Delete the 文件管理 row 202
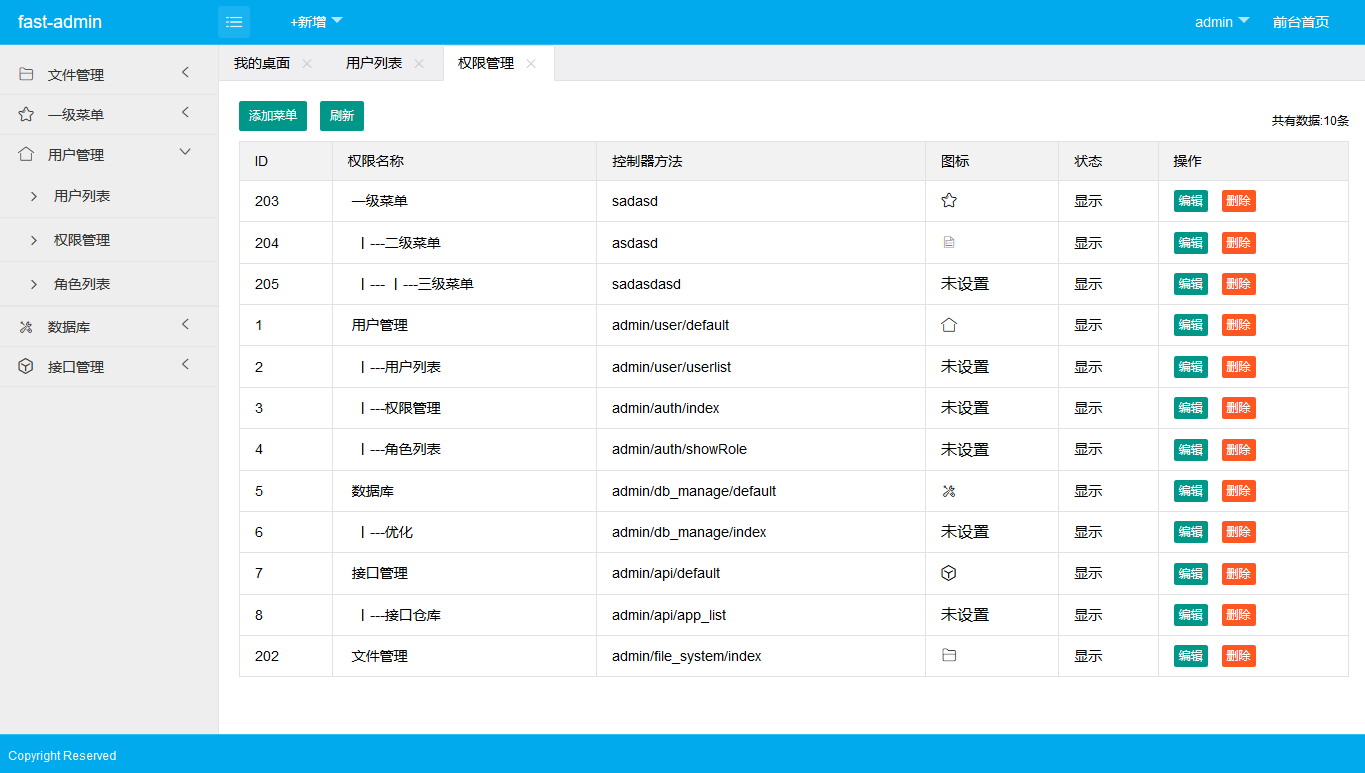Viewport: 1365px width, 773px height. 1238,656
